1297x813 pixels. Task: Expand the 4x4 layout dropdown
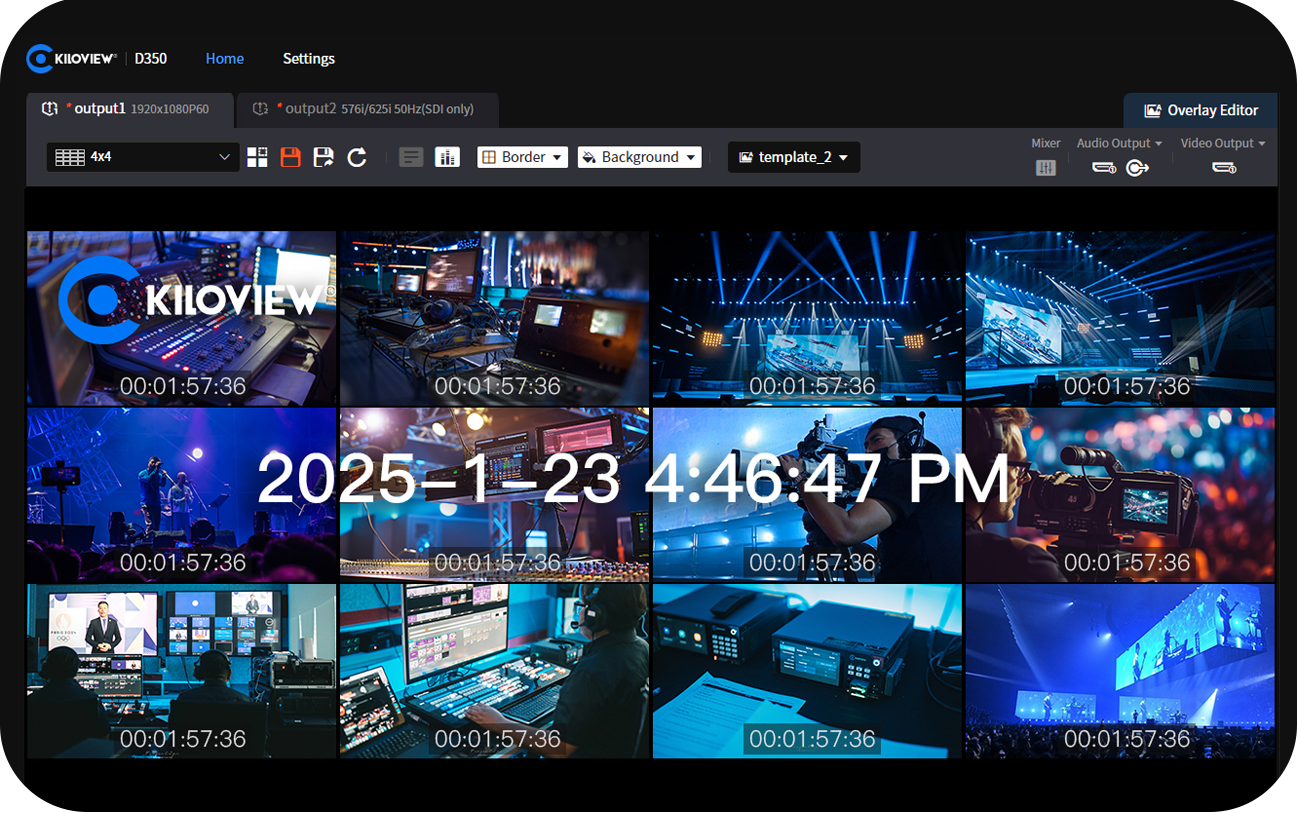(142, 157)
